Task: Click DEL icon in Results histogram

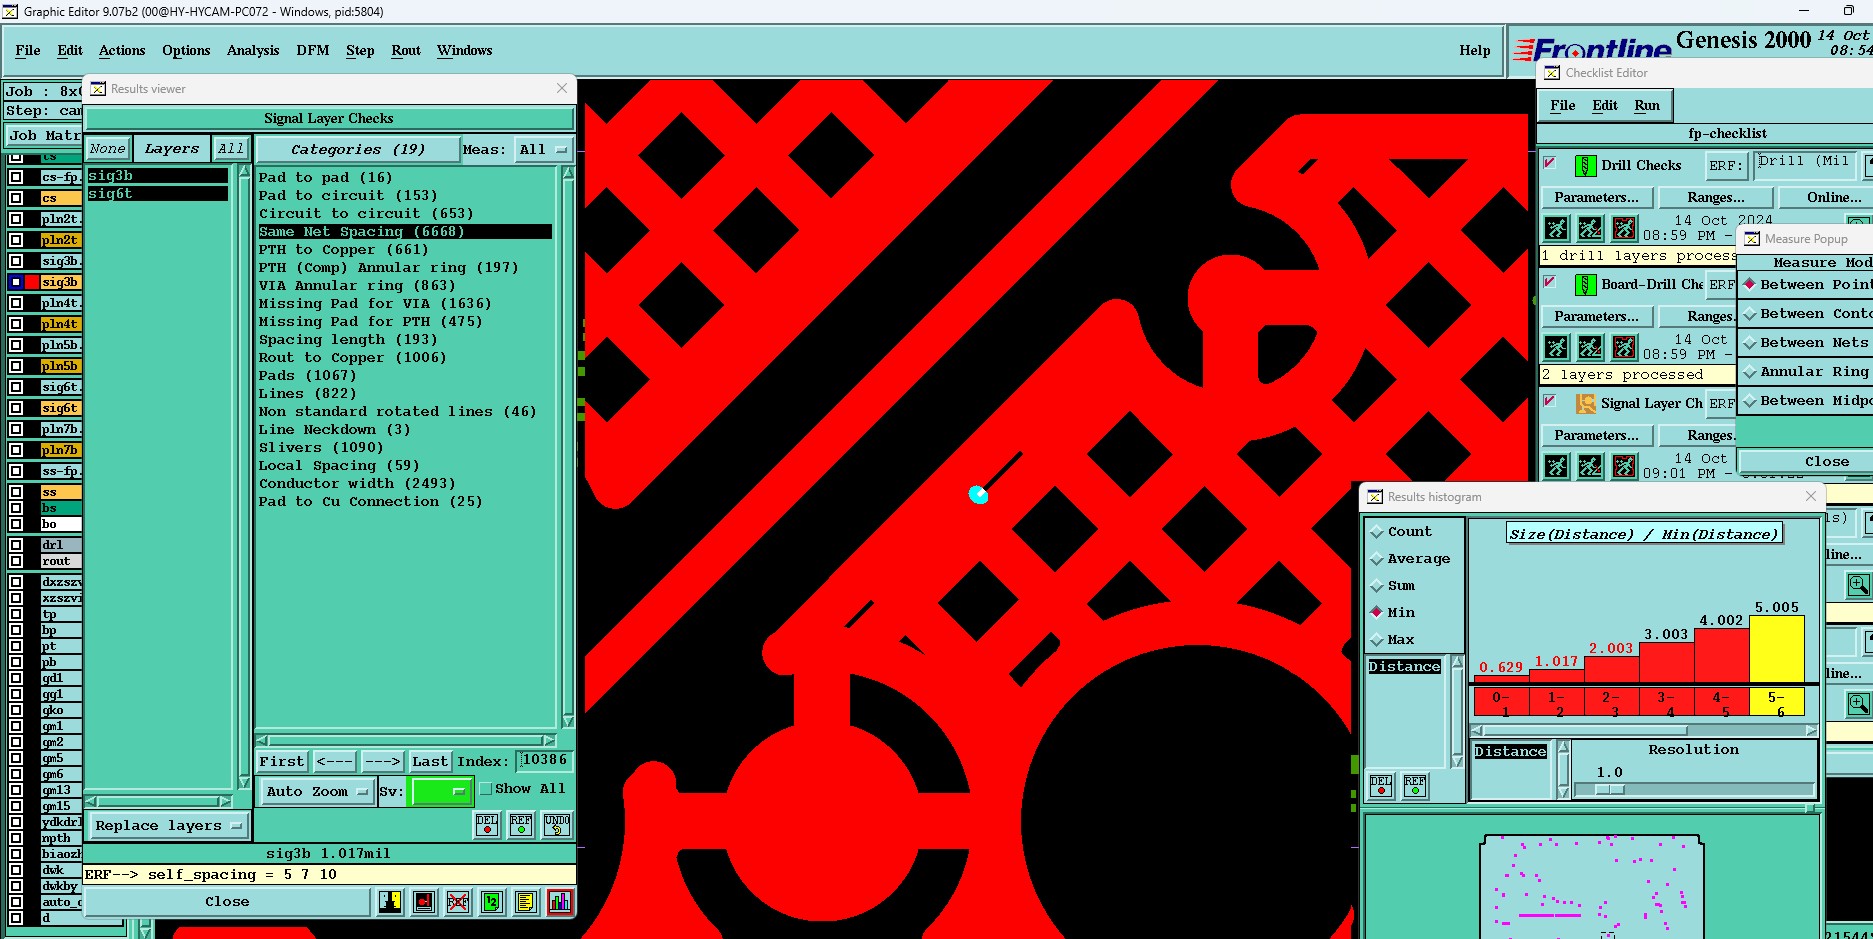Action: click(x=1381, y=786)
